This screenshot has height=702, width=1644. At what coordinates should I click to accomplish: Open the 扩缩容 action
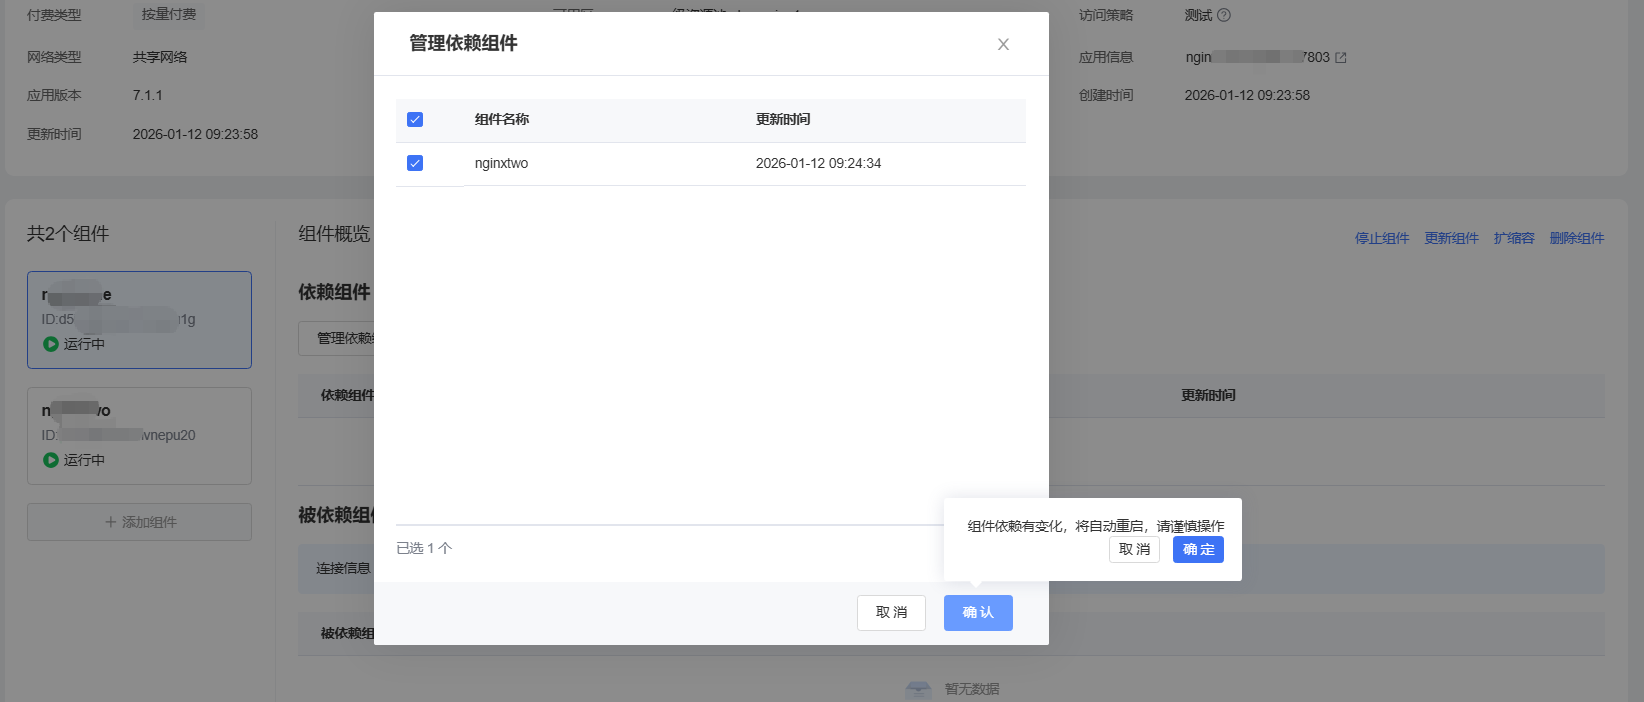tap(1513, 238)
